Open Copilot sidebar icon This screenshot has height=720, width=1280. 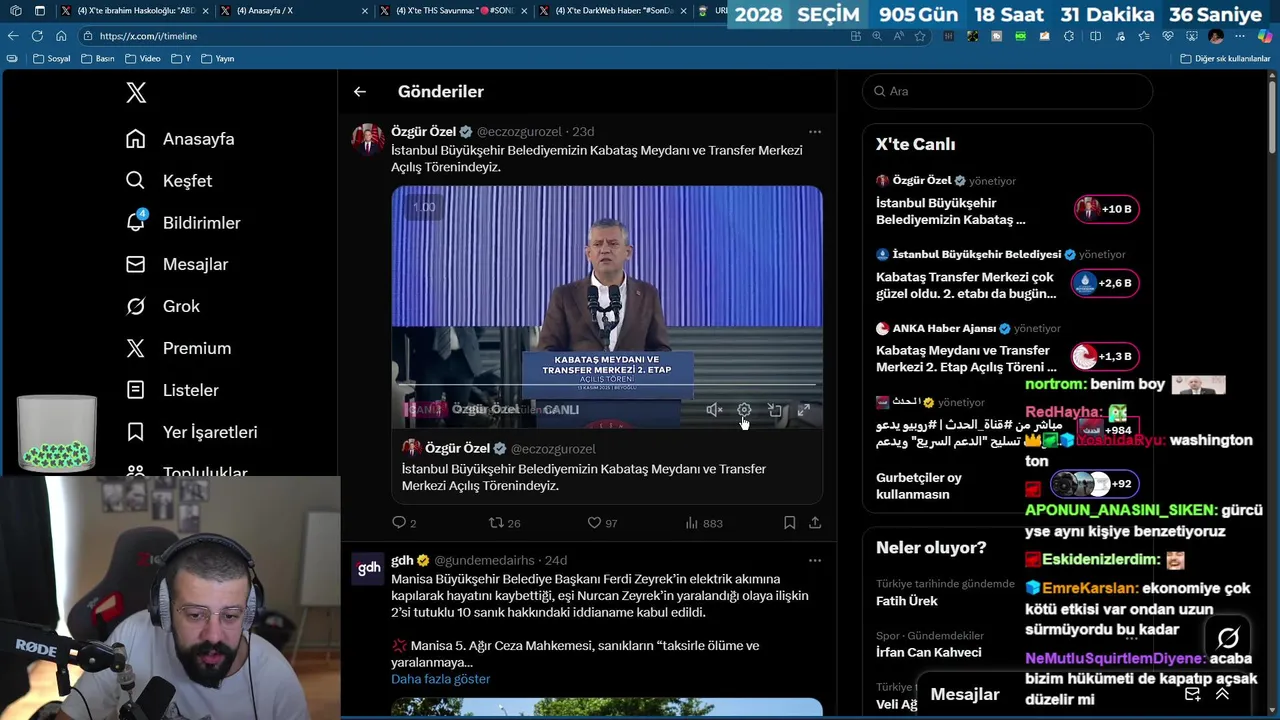click(x=1265, y=36)
